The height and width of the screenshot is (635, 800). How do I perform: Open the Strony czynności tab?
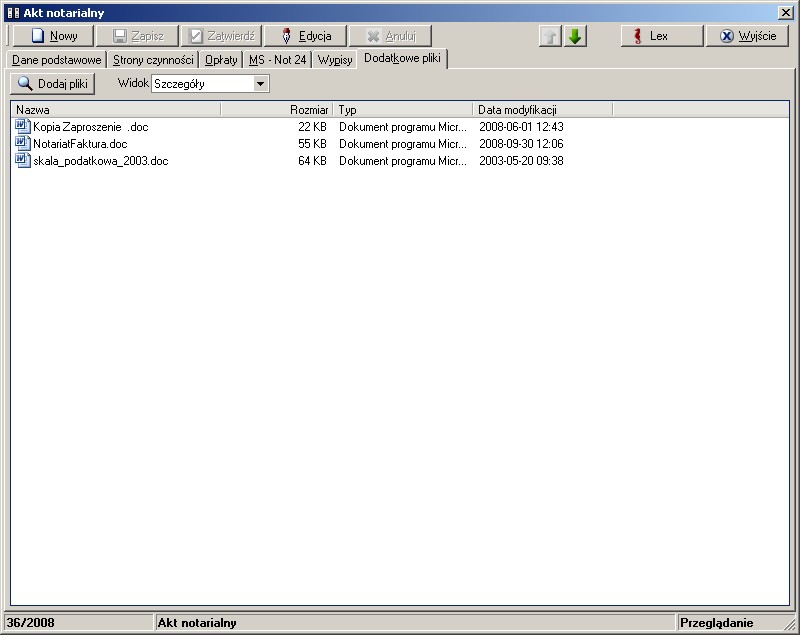(153, 60)
